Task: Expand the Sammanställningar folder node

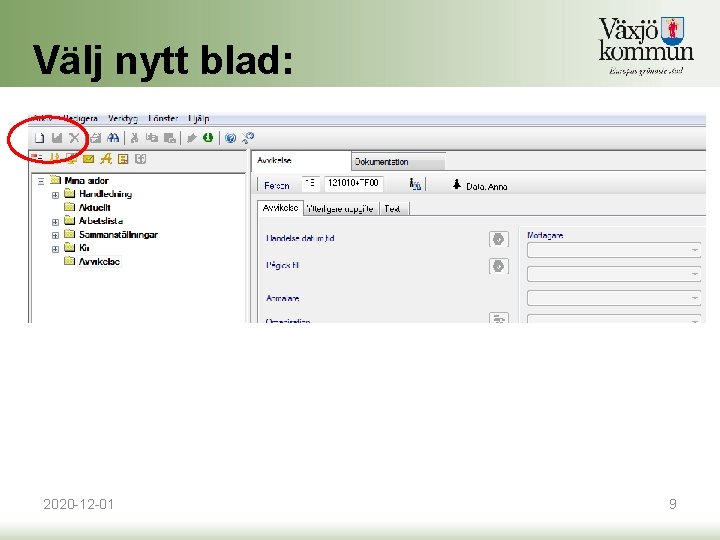Action: 55,235
